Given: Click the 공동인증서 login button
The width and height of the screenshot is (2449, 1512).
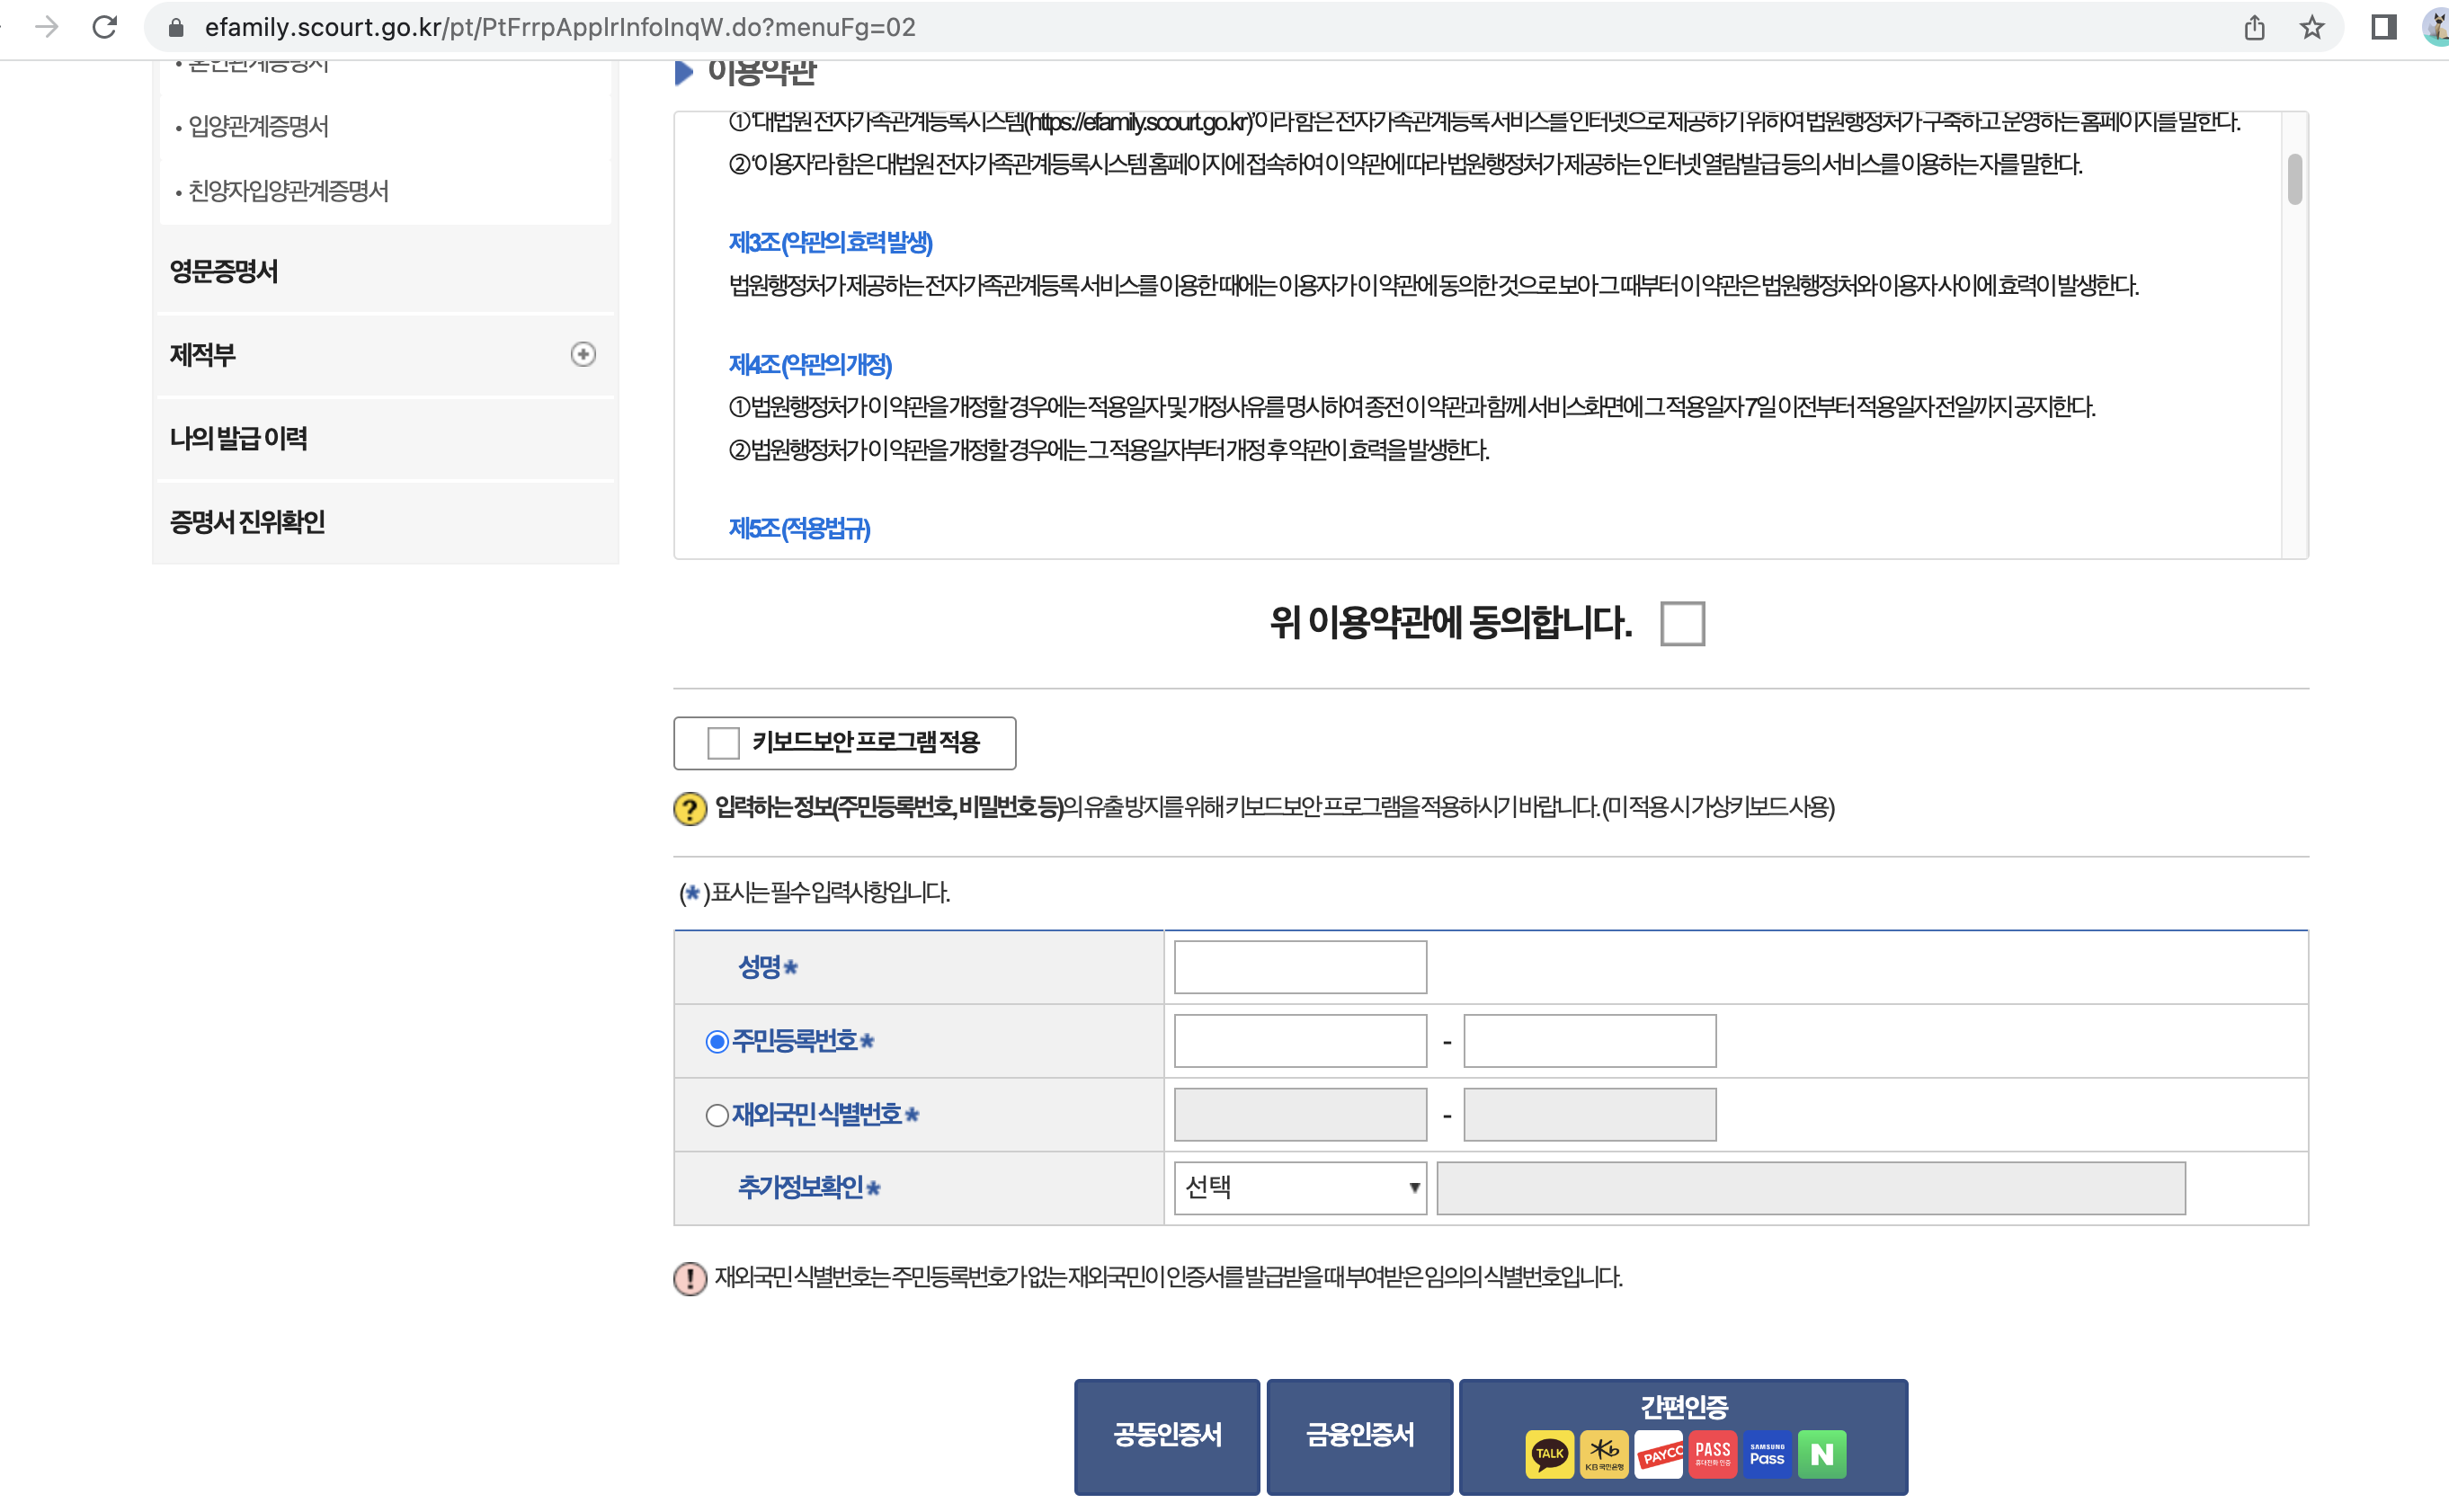Looking at the screenshot, I should tap(1167, 1436).
